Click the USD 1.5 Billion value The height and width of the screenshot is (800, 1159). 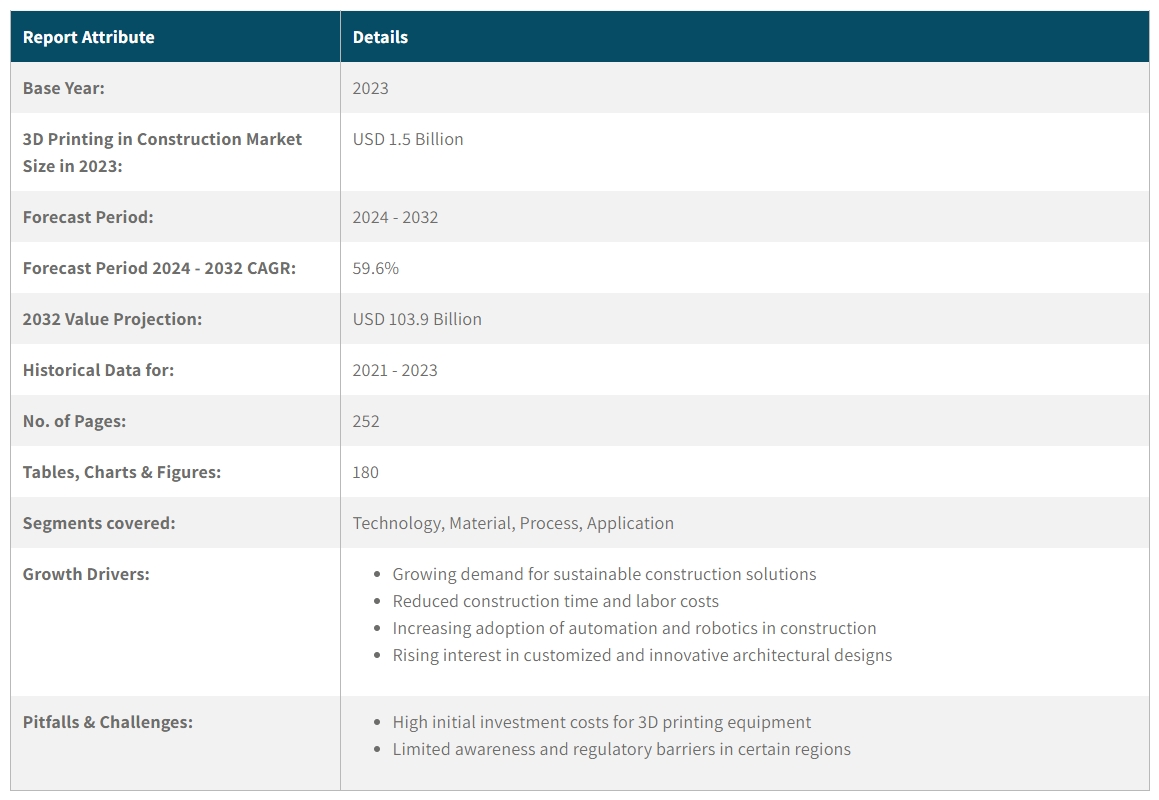(408, 139)
